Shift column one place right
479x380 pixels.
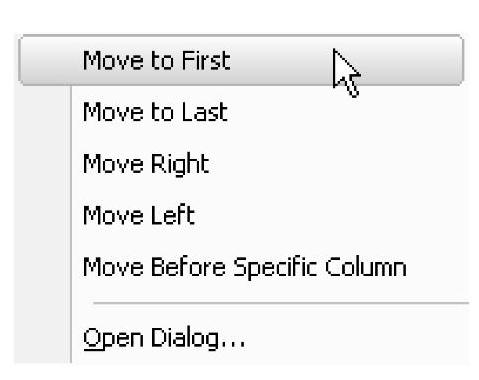(x=240, y=163)
